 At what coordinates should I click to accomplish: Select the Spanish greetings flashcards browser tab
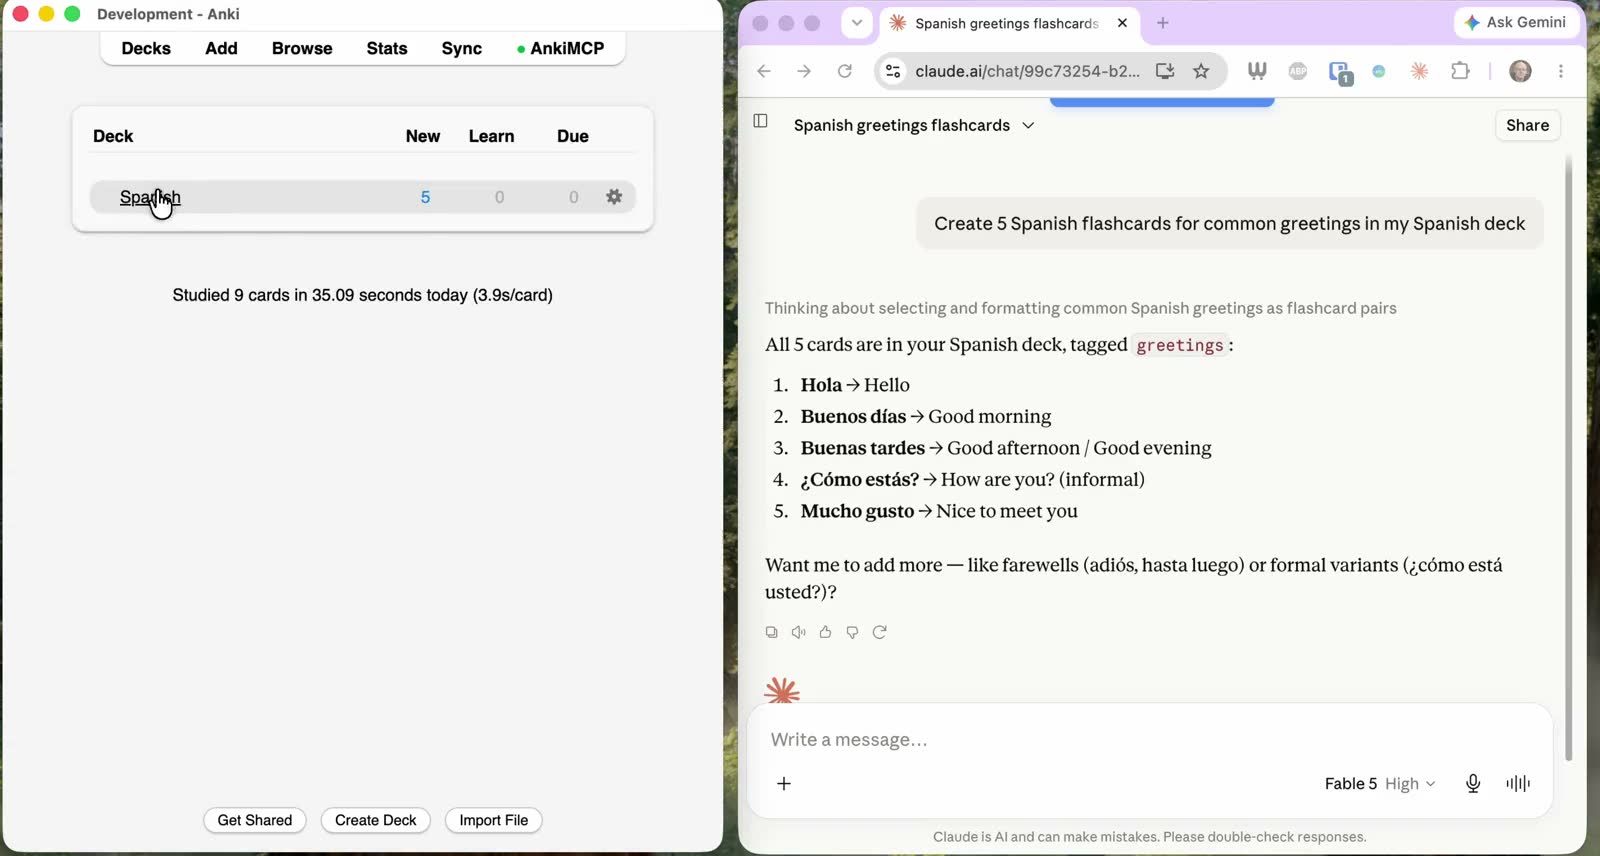(1007, 23)
